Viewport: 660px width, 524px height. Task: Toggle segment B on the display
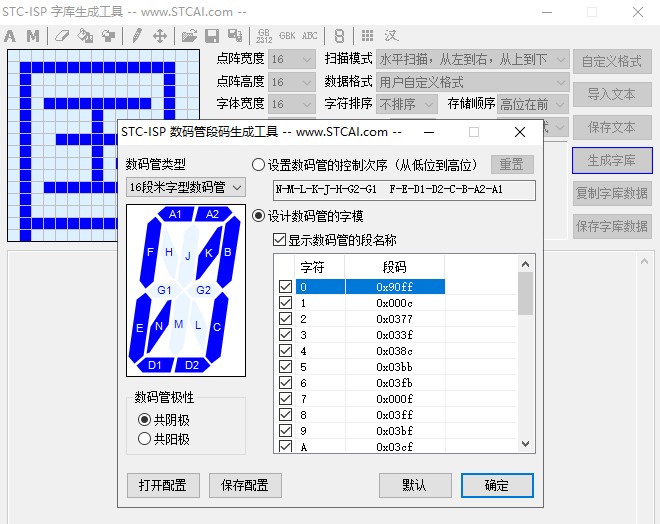229,252
